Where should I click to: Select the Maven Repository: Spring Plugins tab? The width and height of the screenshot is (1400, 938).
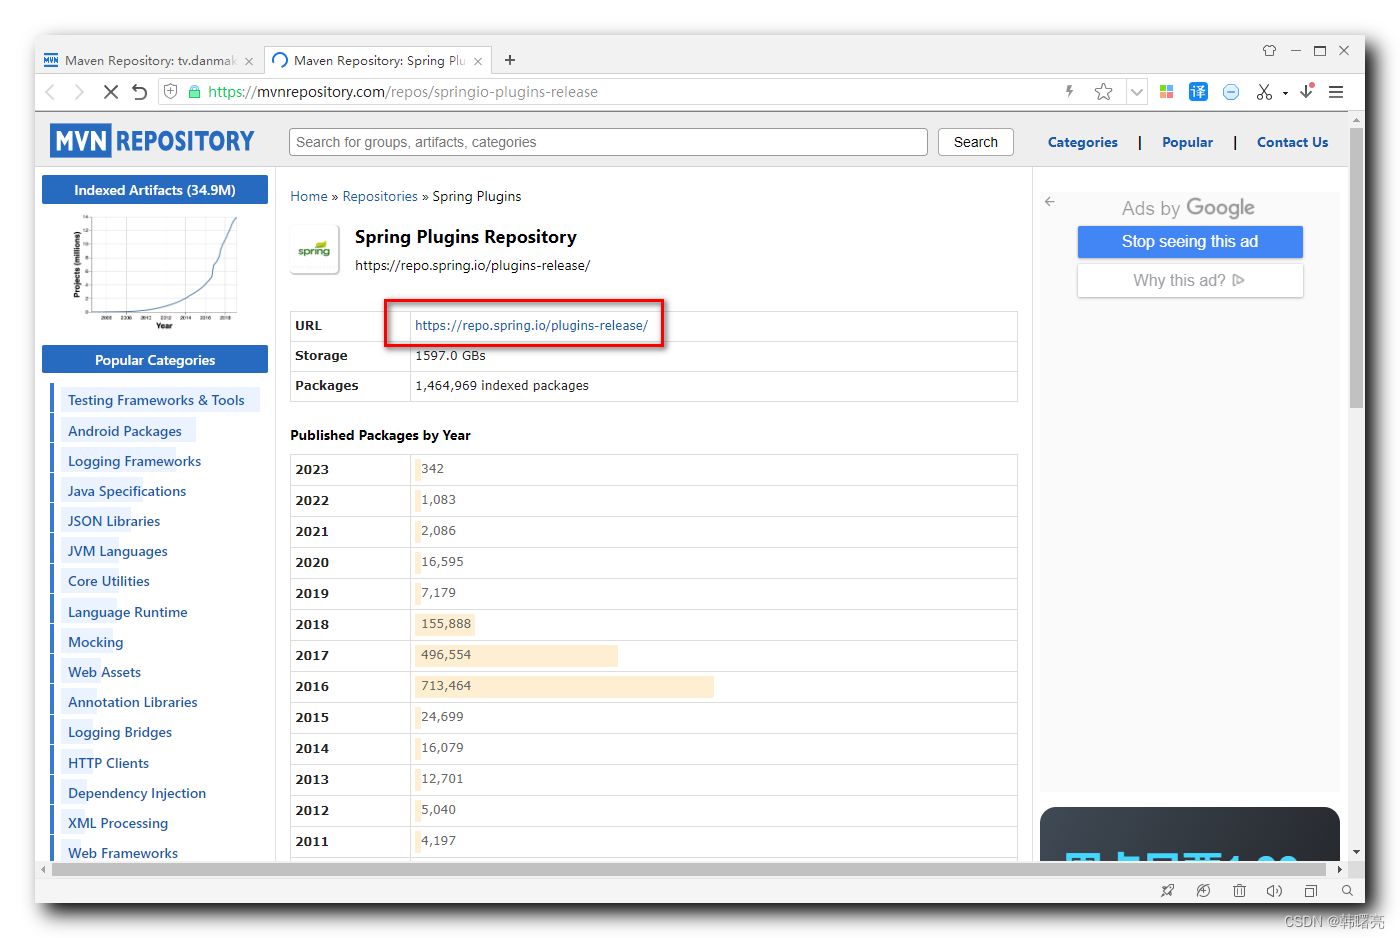pos(378,61)
